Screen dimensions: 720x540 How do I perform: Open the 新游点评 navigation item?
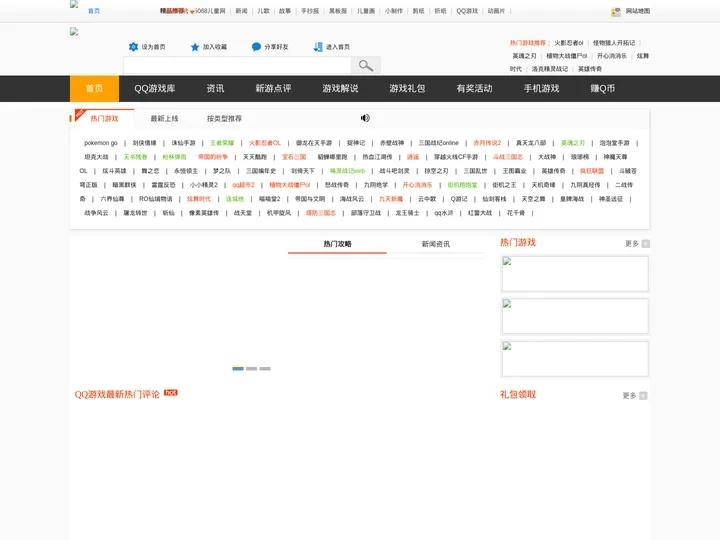[x=273, y=89]
